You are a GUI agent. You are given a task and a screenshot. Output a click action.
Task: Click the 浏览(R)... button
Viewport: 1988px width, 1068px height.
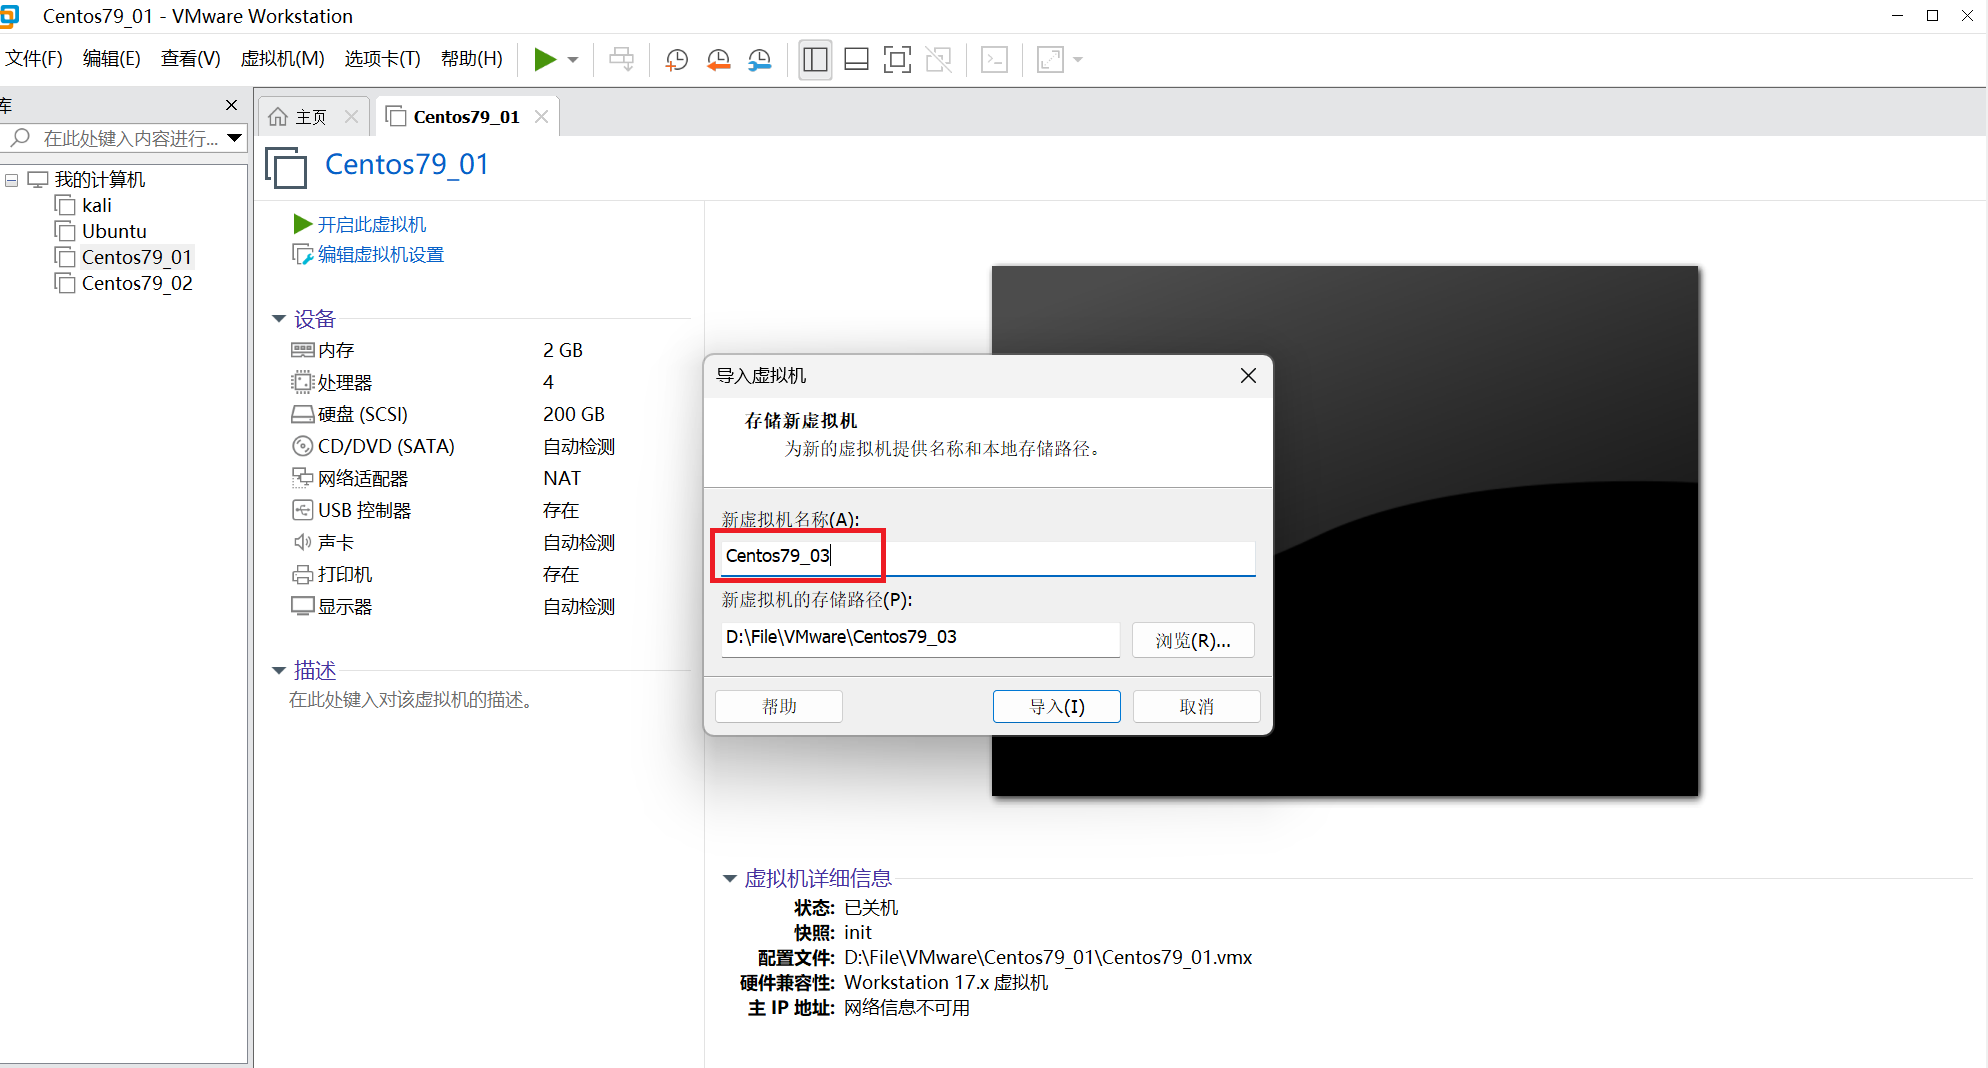[x=1193, y=640]
